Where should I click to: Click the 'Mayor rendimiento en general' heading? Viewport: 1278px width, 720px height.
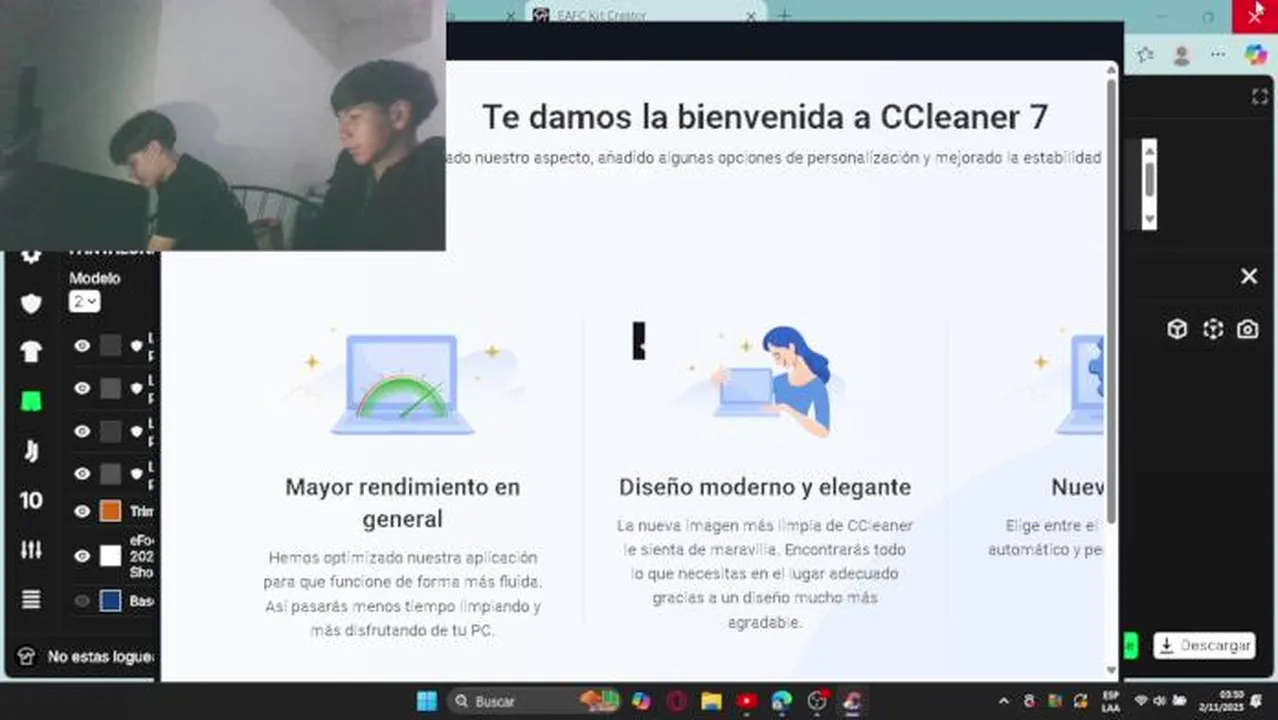click(x=403, y=503)
